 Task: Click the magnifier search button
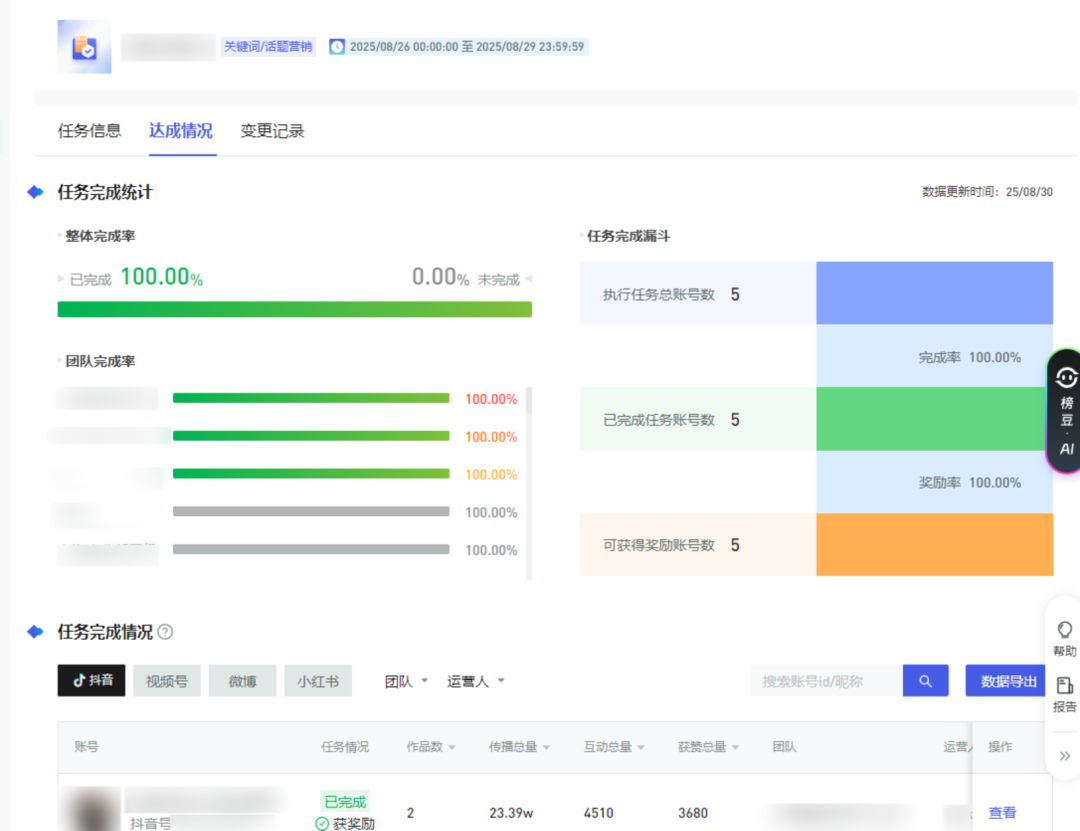(925, 681)
